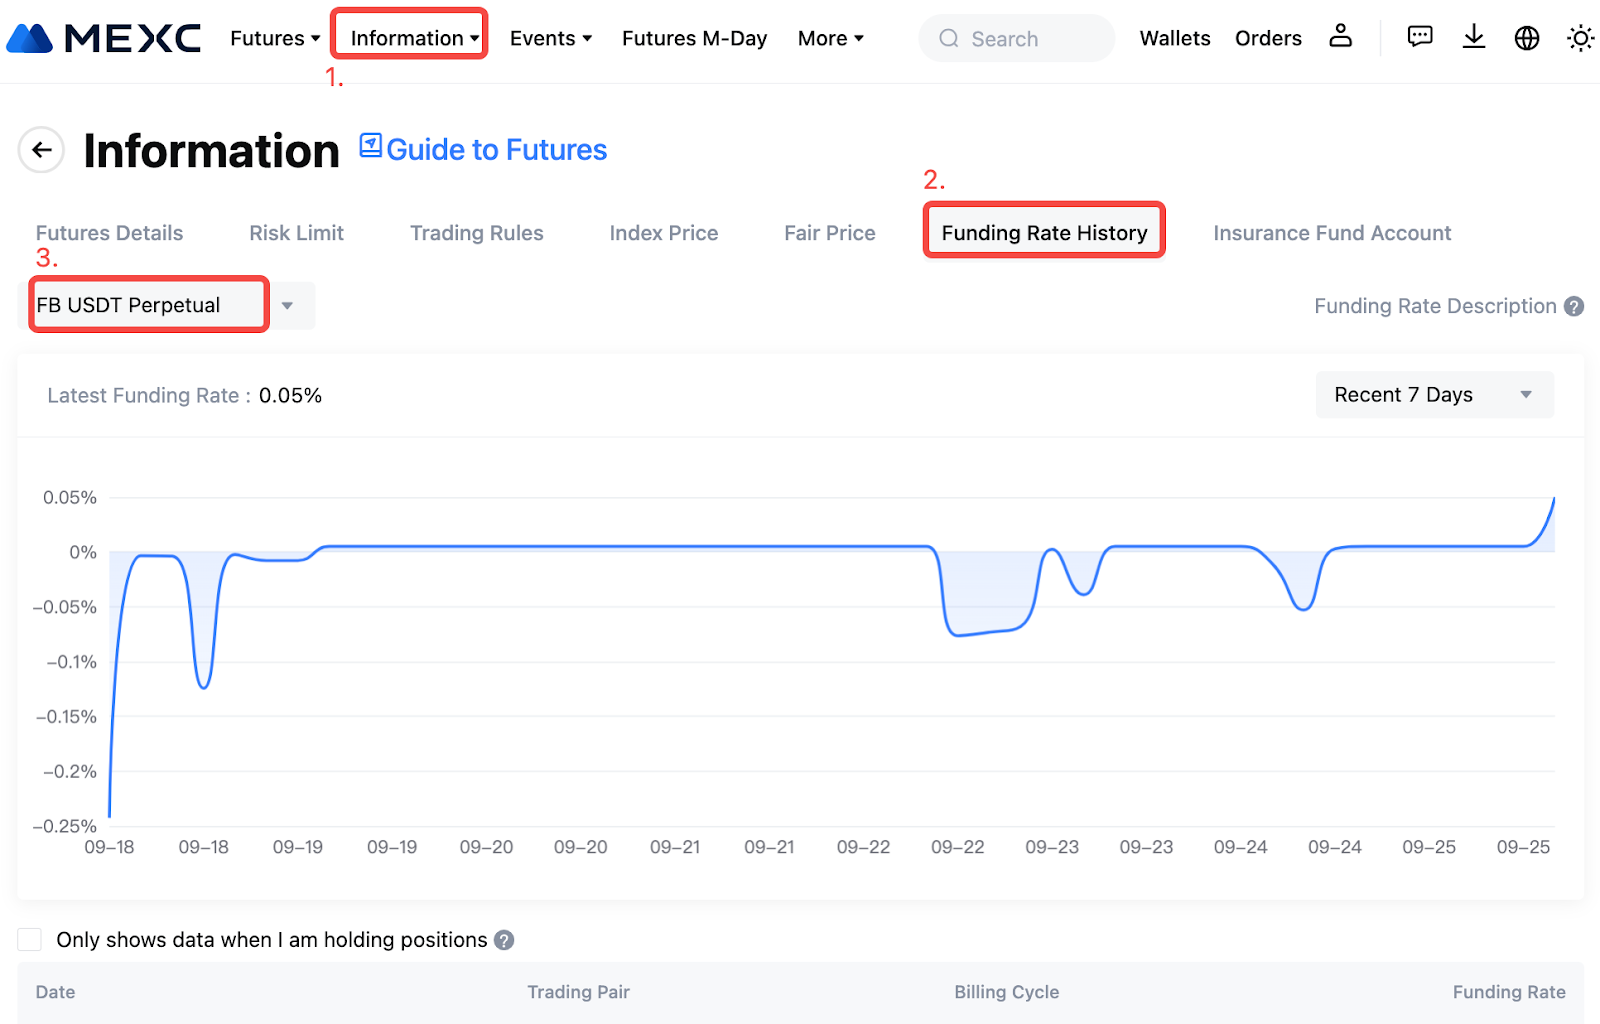This screenshot has height=1024, width=1600.
Task: Select the Insurance Fund Account tab
Action: [x=1331, y=233]
